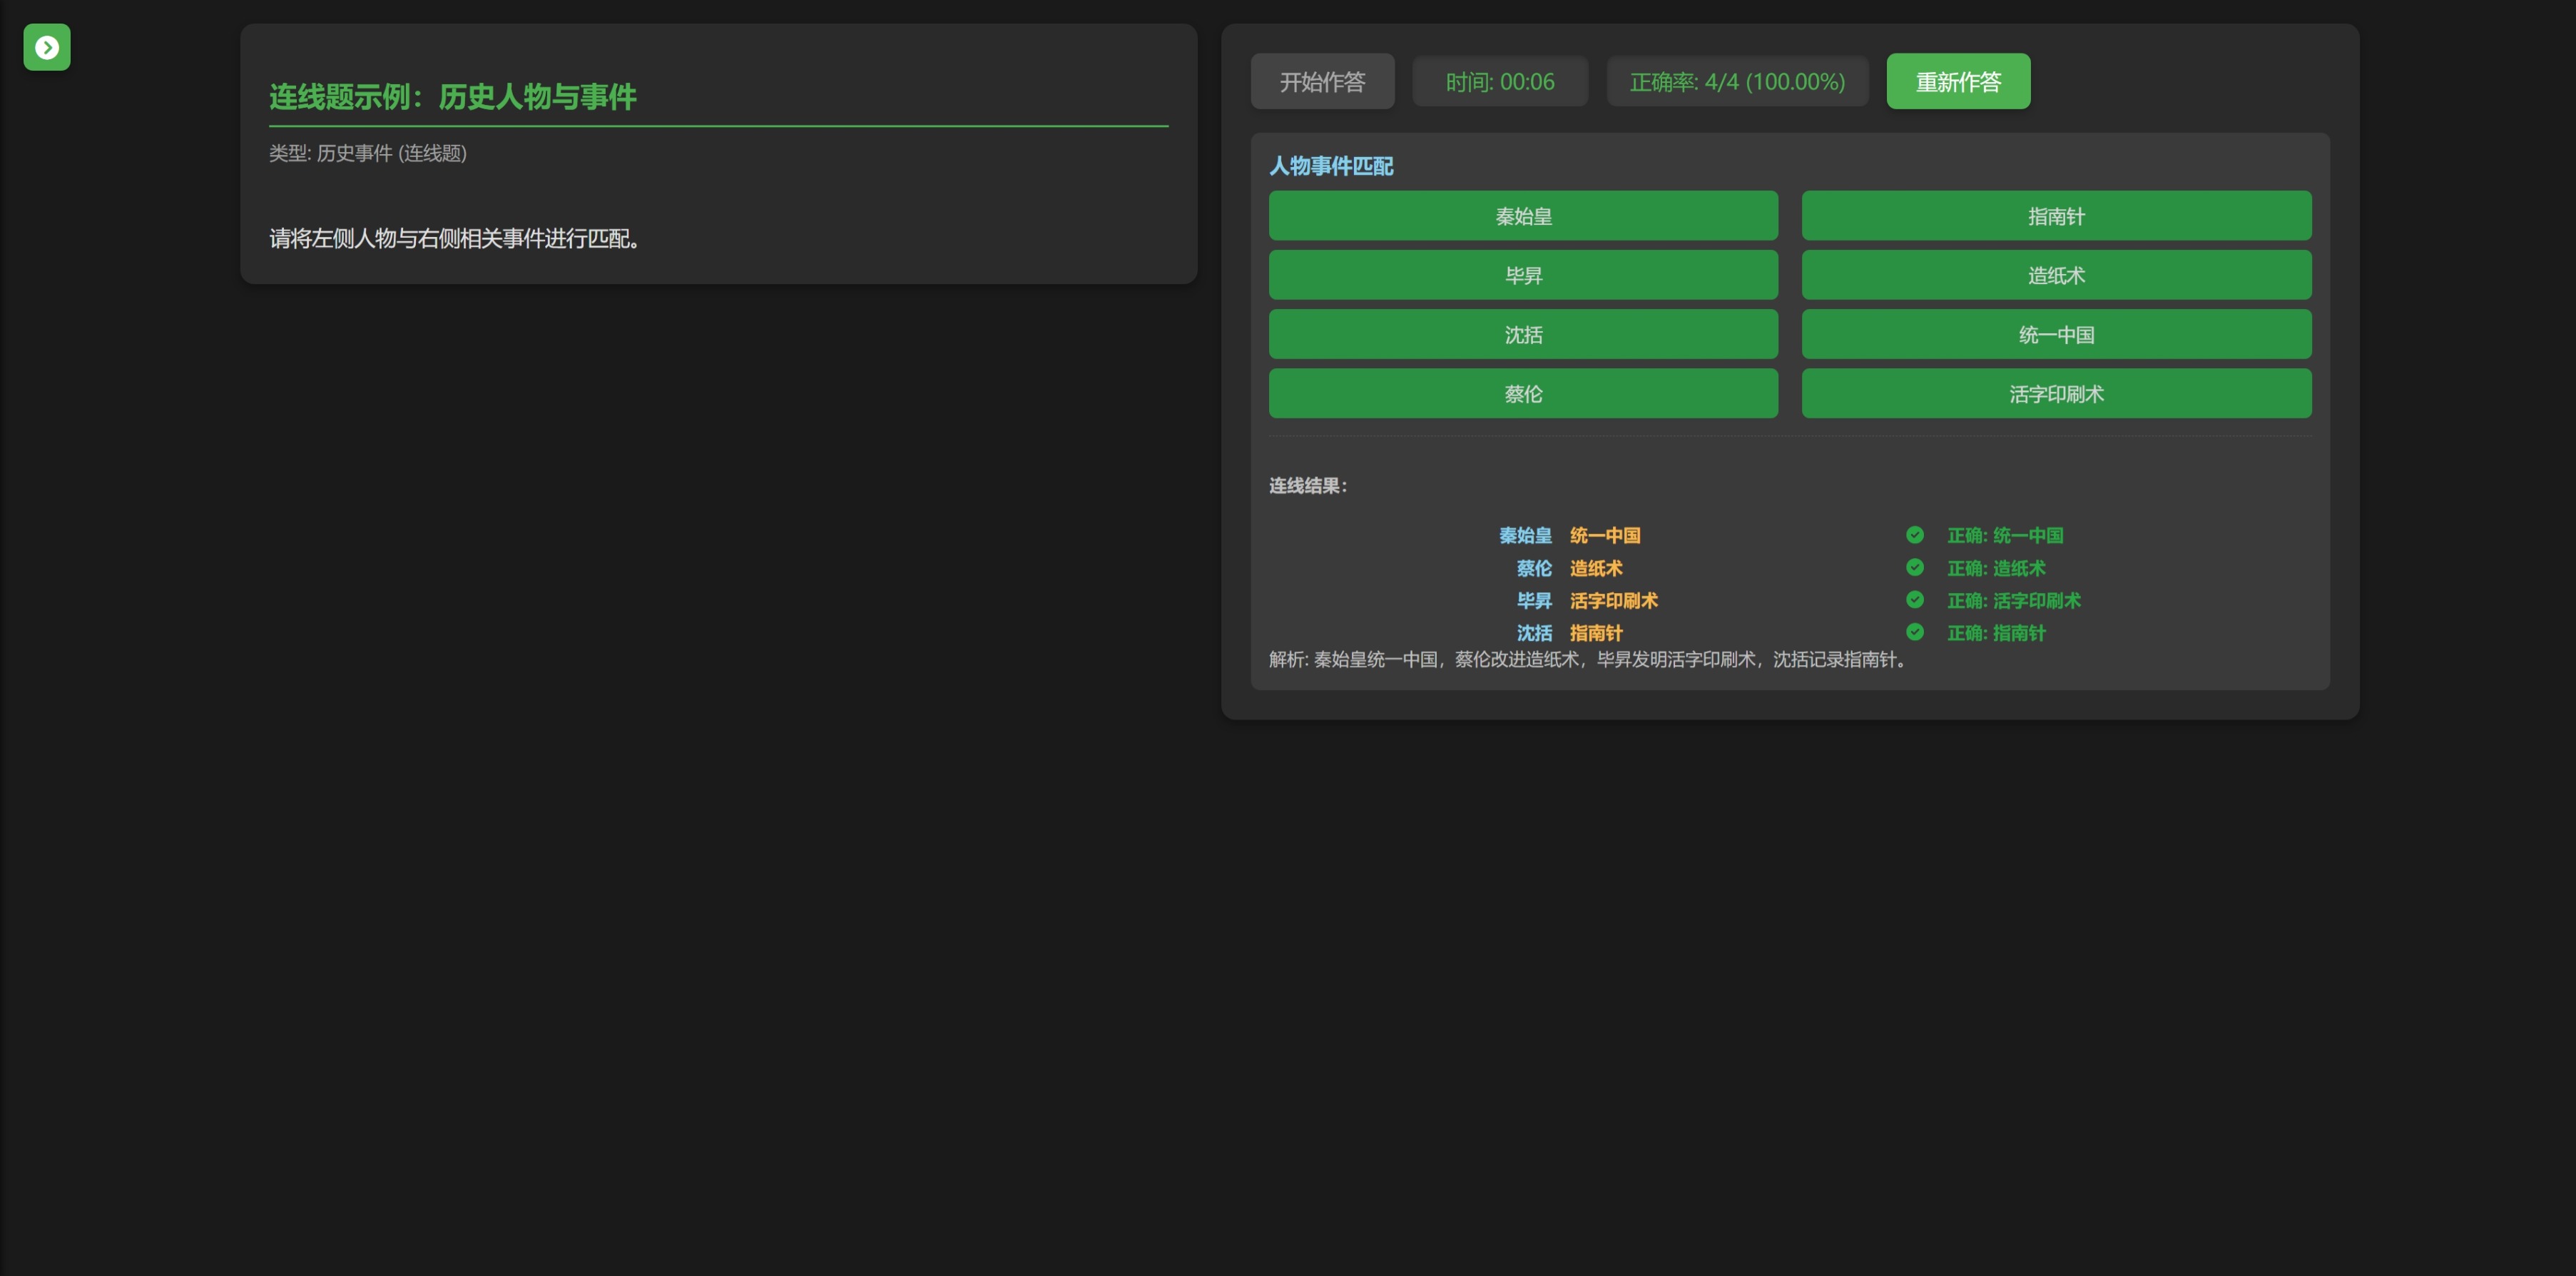Click the check icon beside 正确: 活字印刷术

point(1914,600)
